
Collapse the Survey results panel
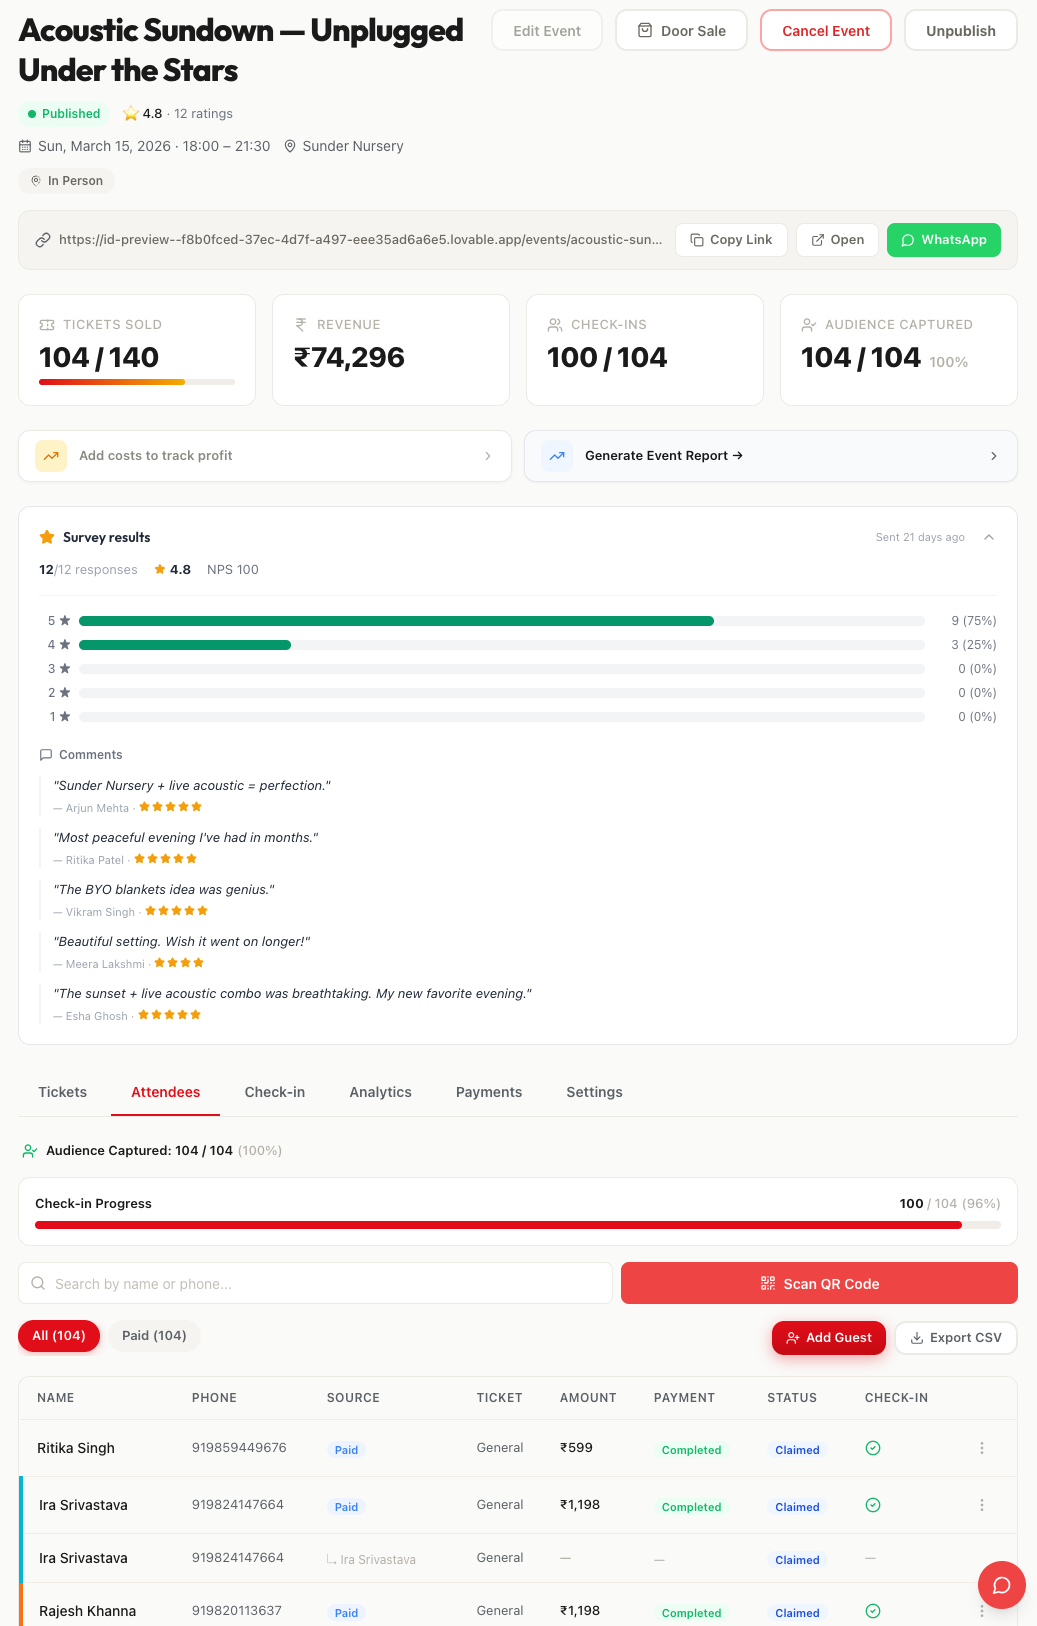tap(988, 538)
